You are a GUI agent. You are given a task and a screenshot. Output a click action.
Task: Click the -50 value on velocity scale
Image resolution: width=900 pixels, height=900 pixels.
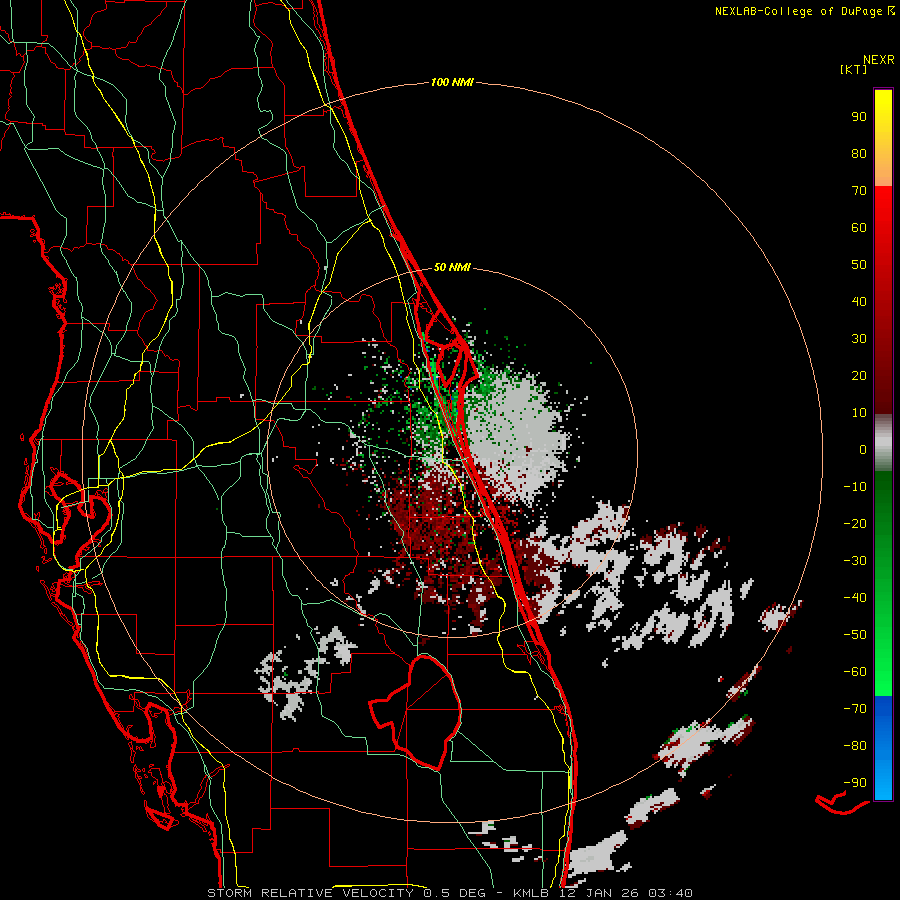point(855,635)
